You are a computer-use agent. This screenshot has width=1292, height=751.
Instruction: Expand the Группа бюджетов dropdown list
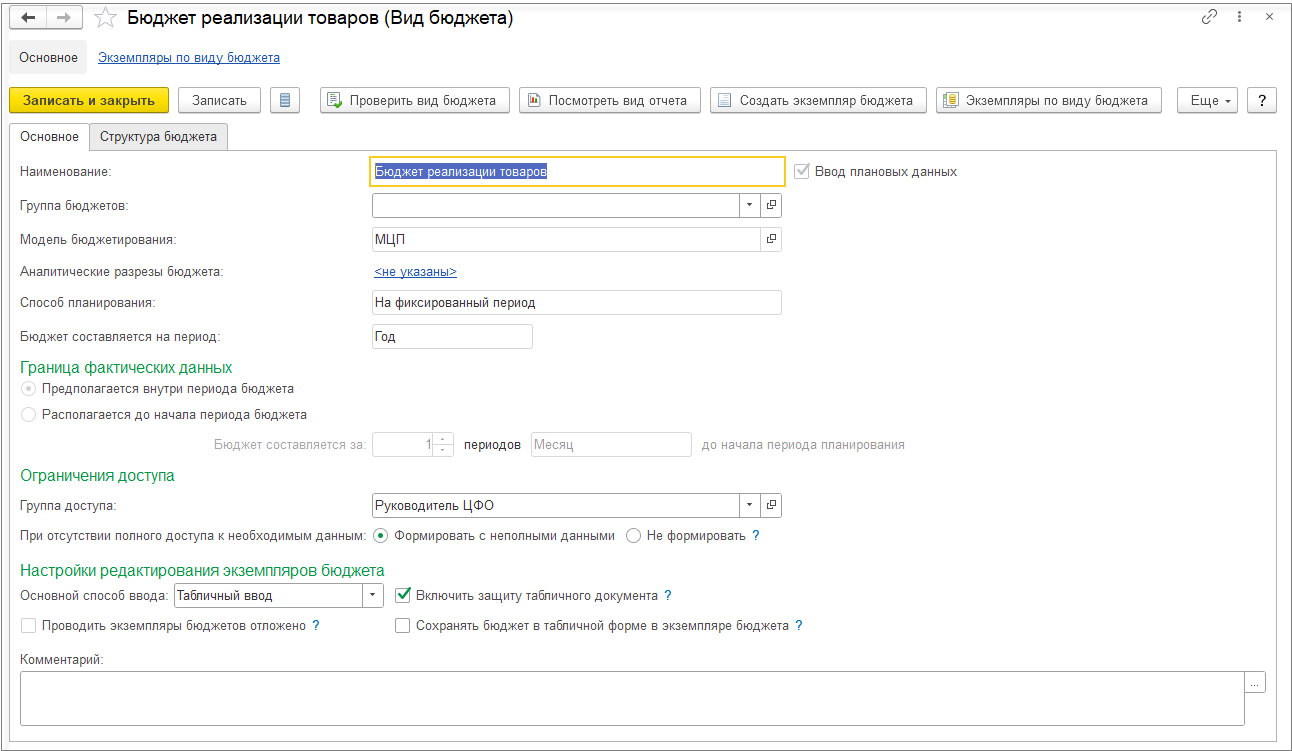pyautogui.click(x=750, y=205)
